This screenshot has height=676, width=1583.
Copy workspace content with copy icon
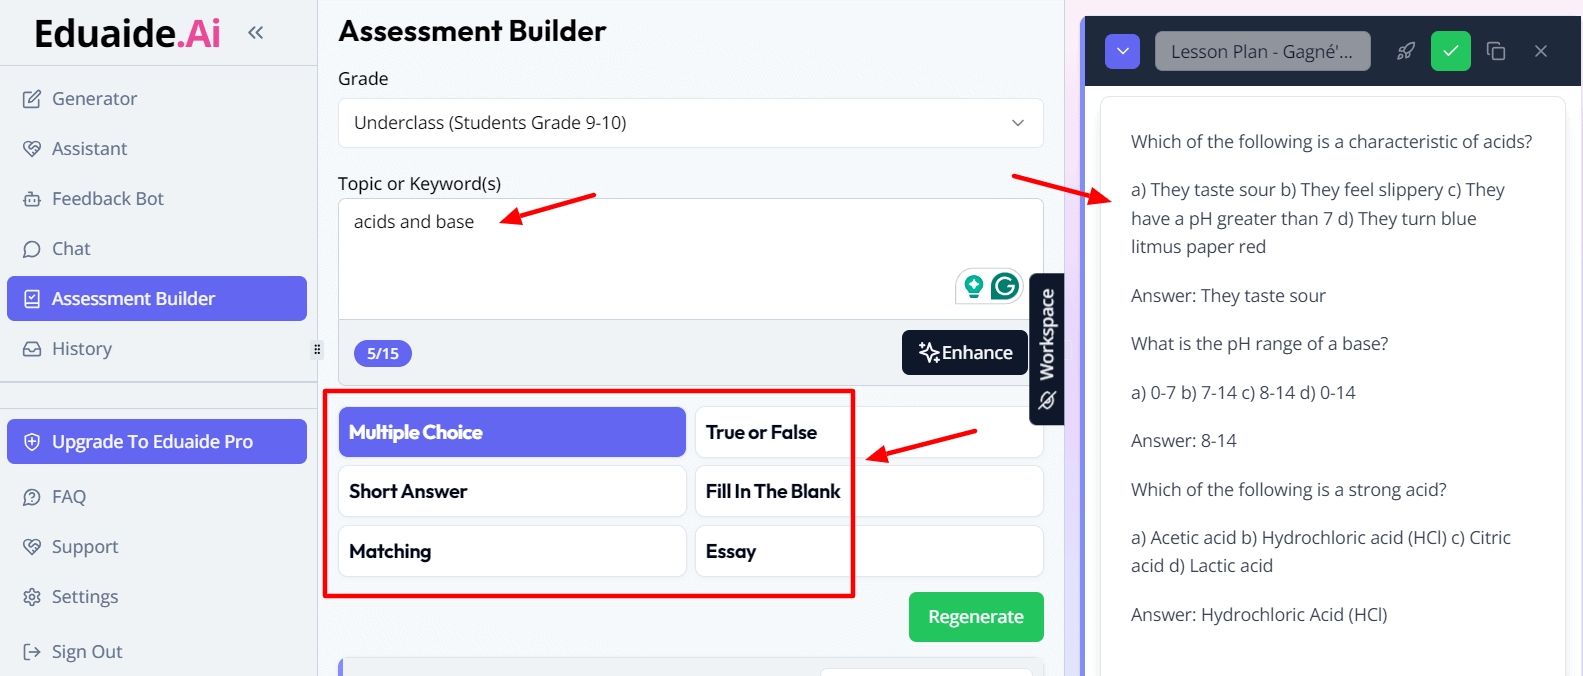click(x=1496, y=51)
